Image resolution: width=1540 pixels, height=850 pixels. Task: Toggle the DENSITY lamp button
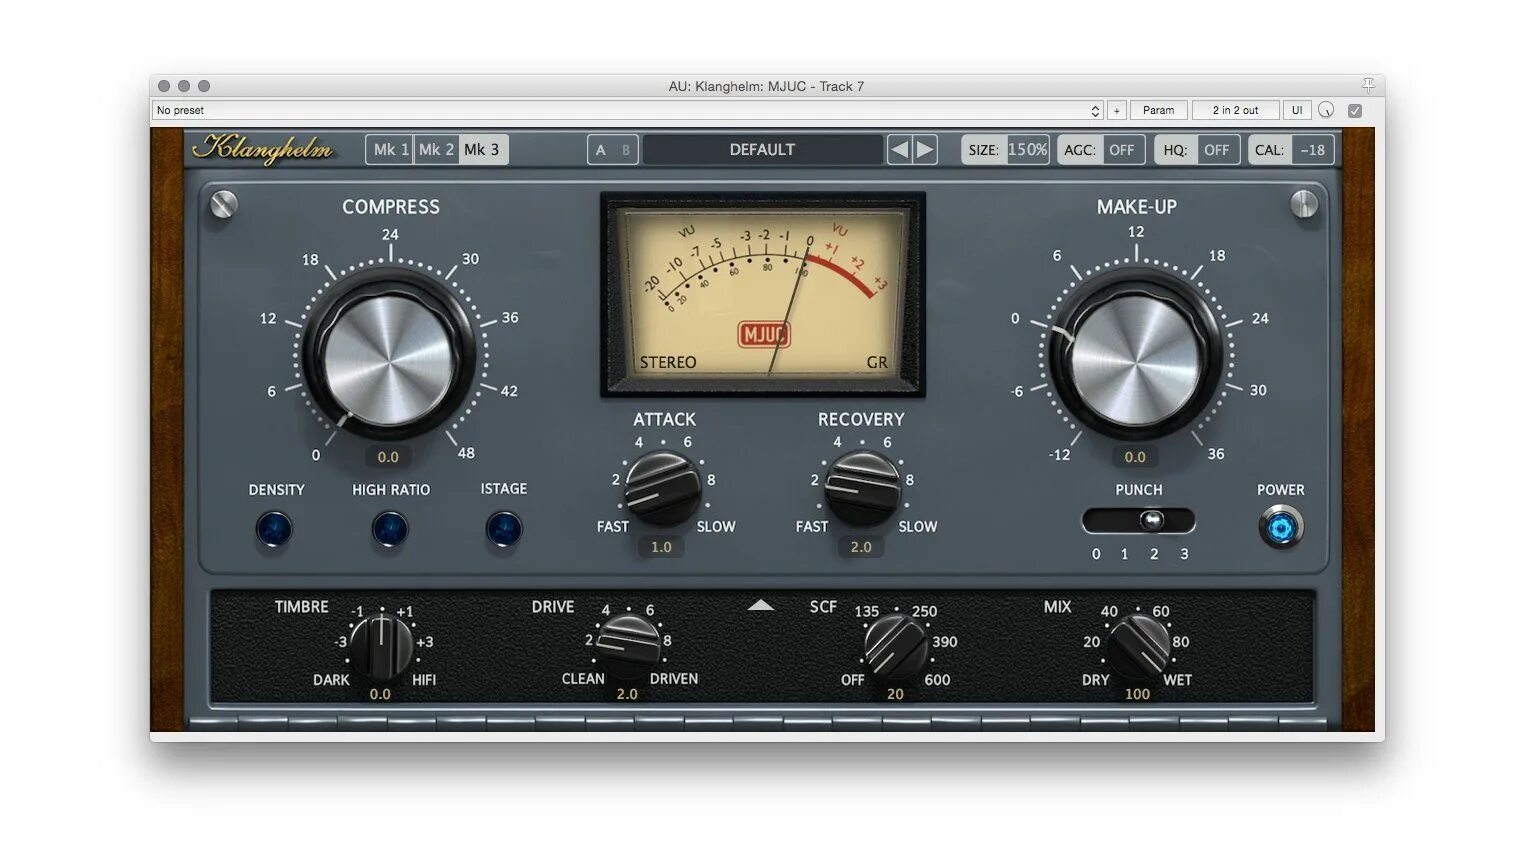coord(274,529)
